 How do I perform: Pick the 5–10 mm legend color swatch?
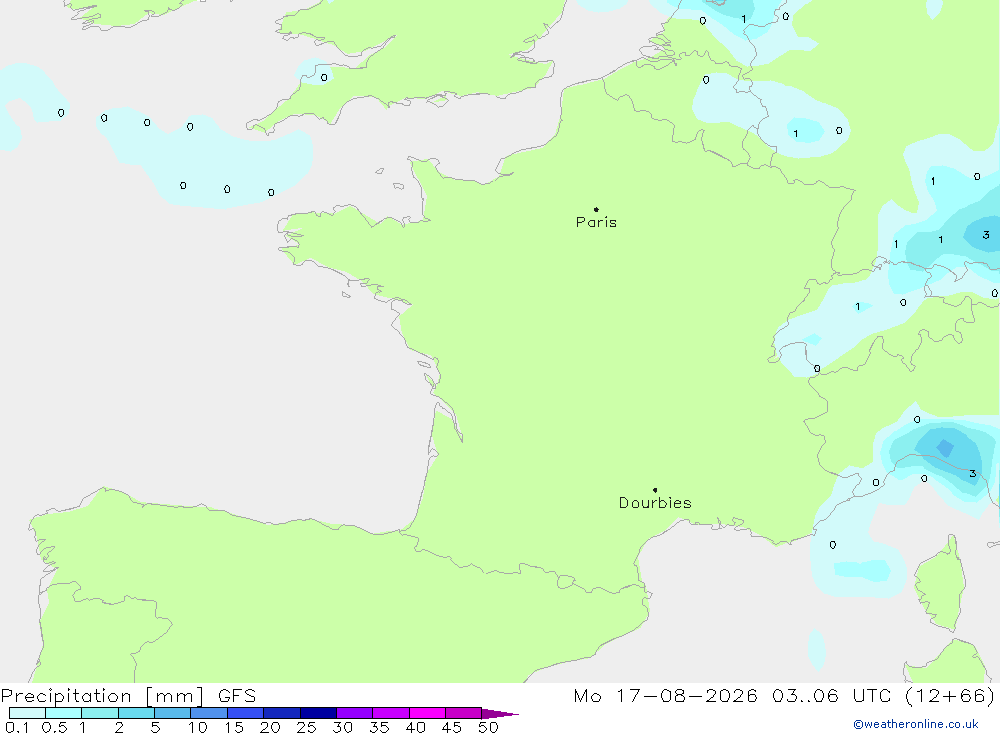[172, 713]
